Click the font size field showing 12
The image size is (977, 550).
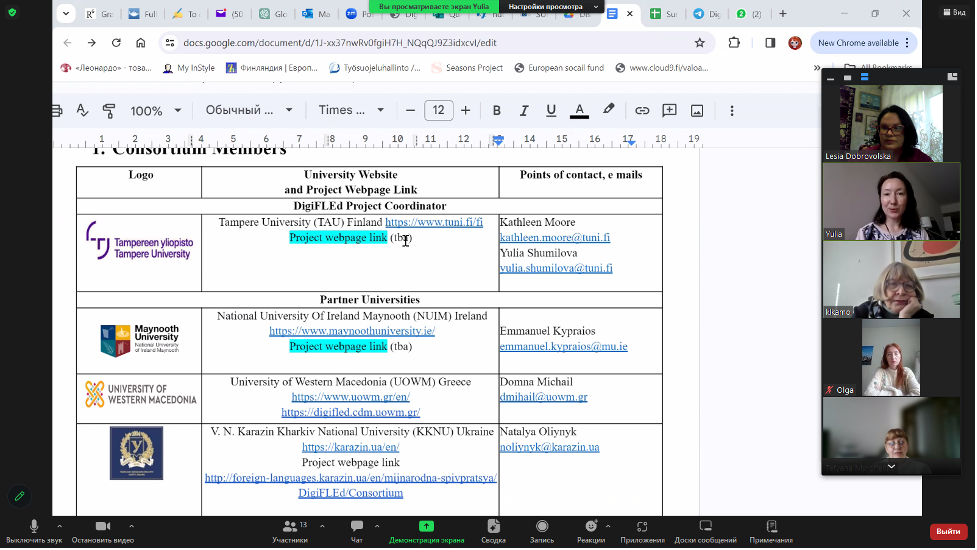coord(438,110)
